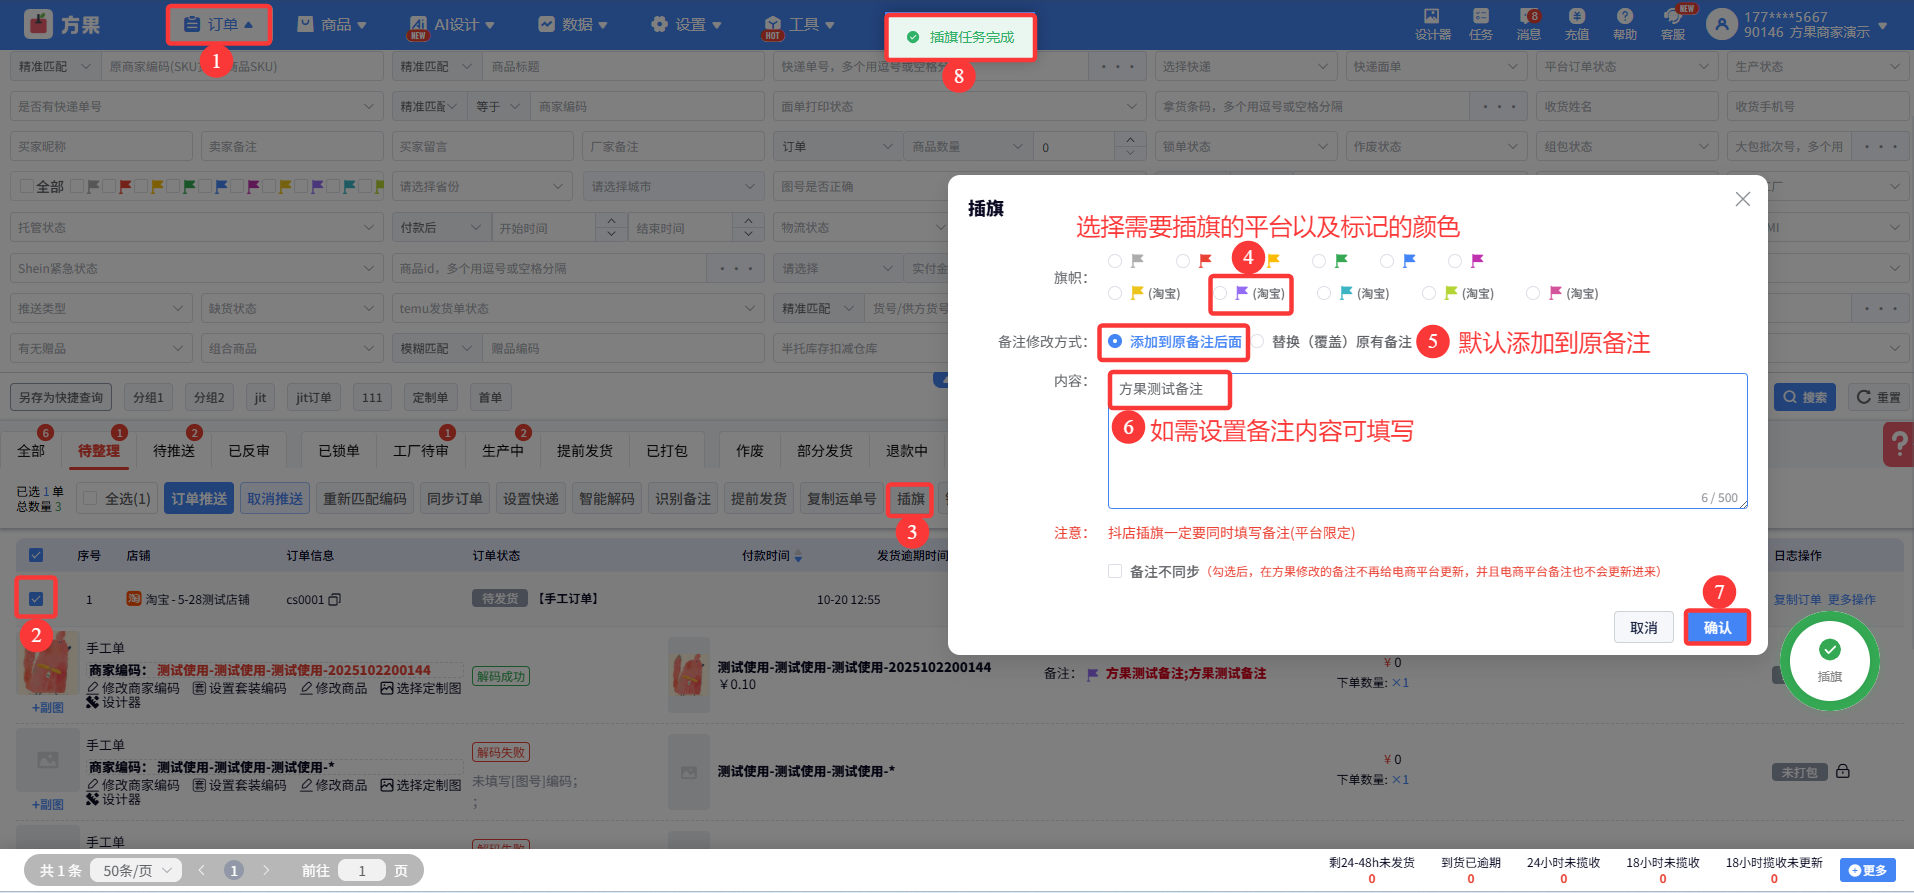Switch to the 生产中 tab
This screenshot has width=1914, height=893.
503,451
